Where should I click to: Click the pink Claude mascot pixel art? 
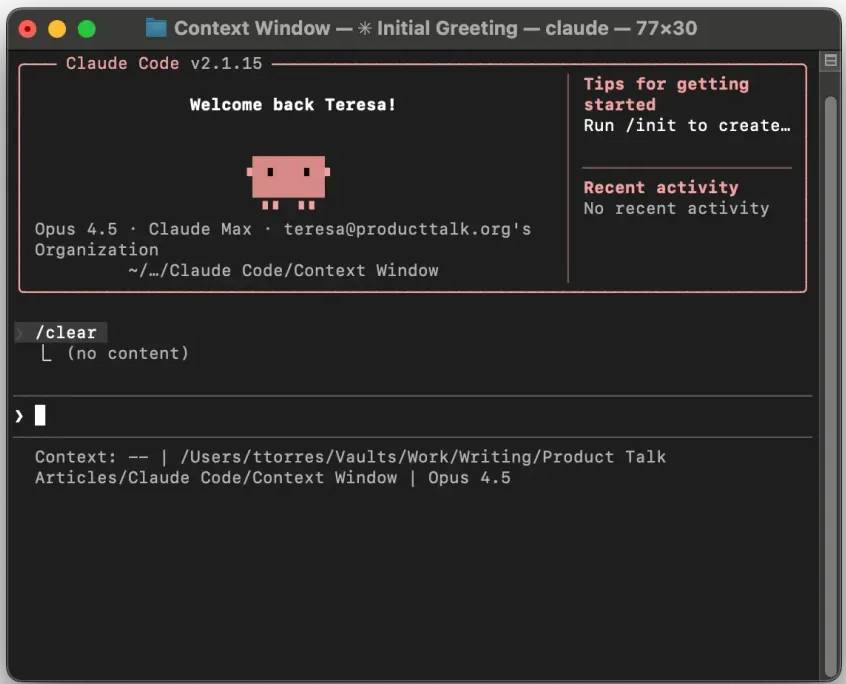[x=288, y=182]
